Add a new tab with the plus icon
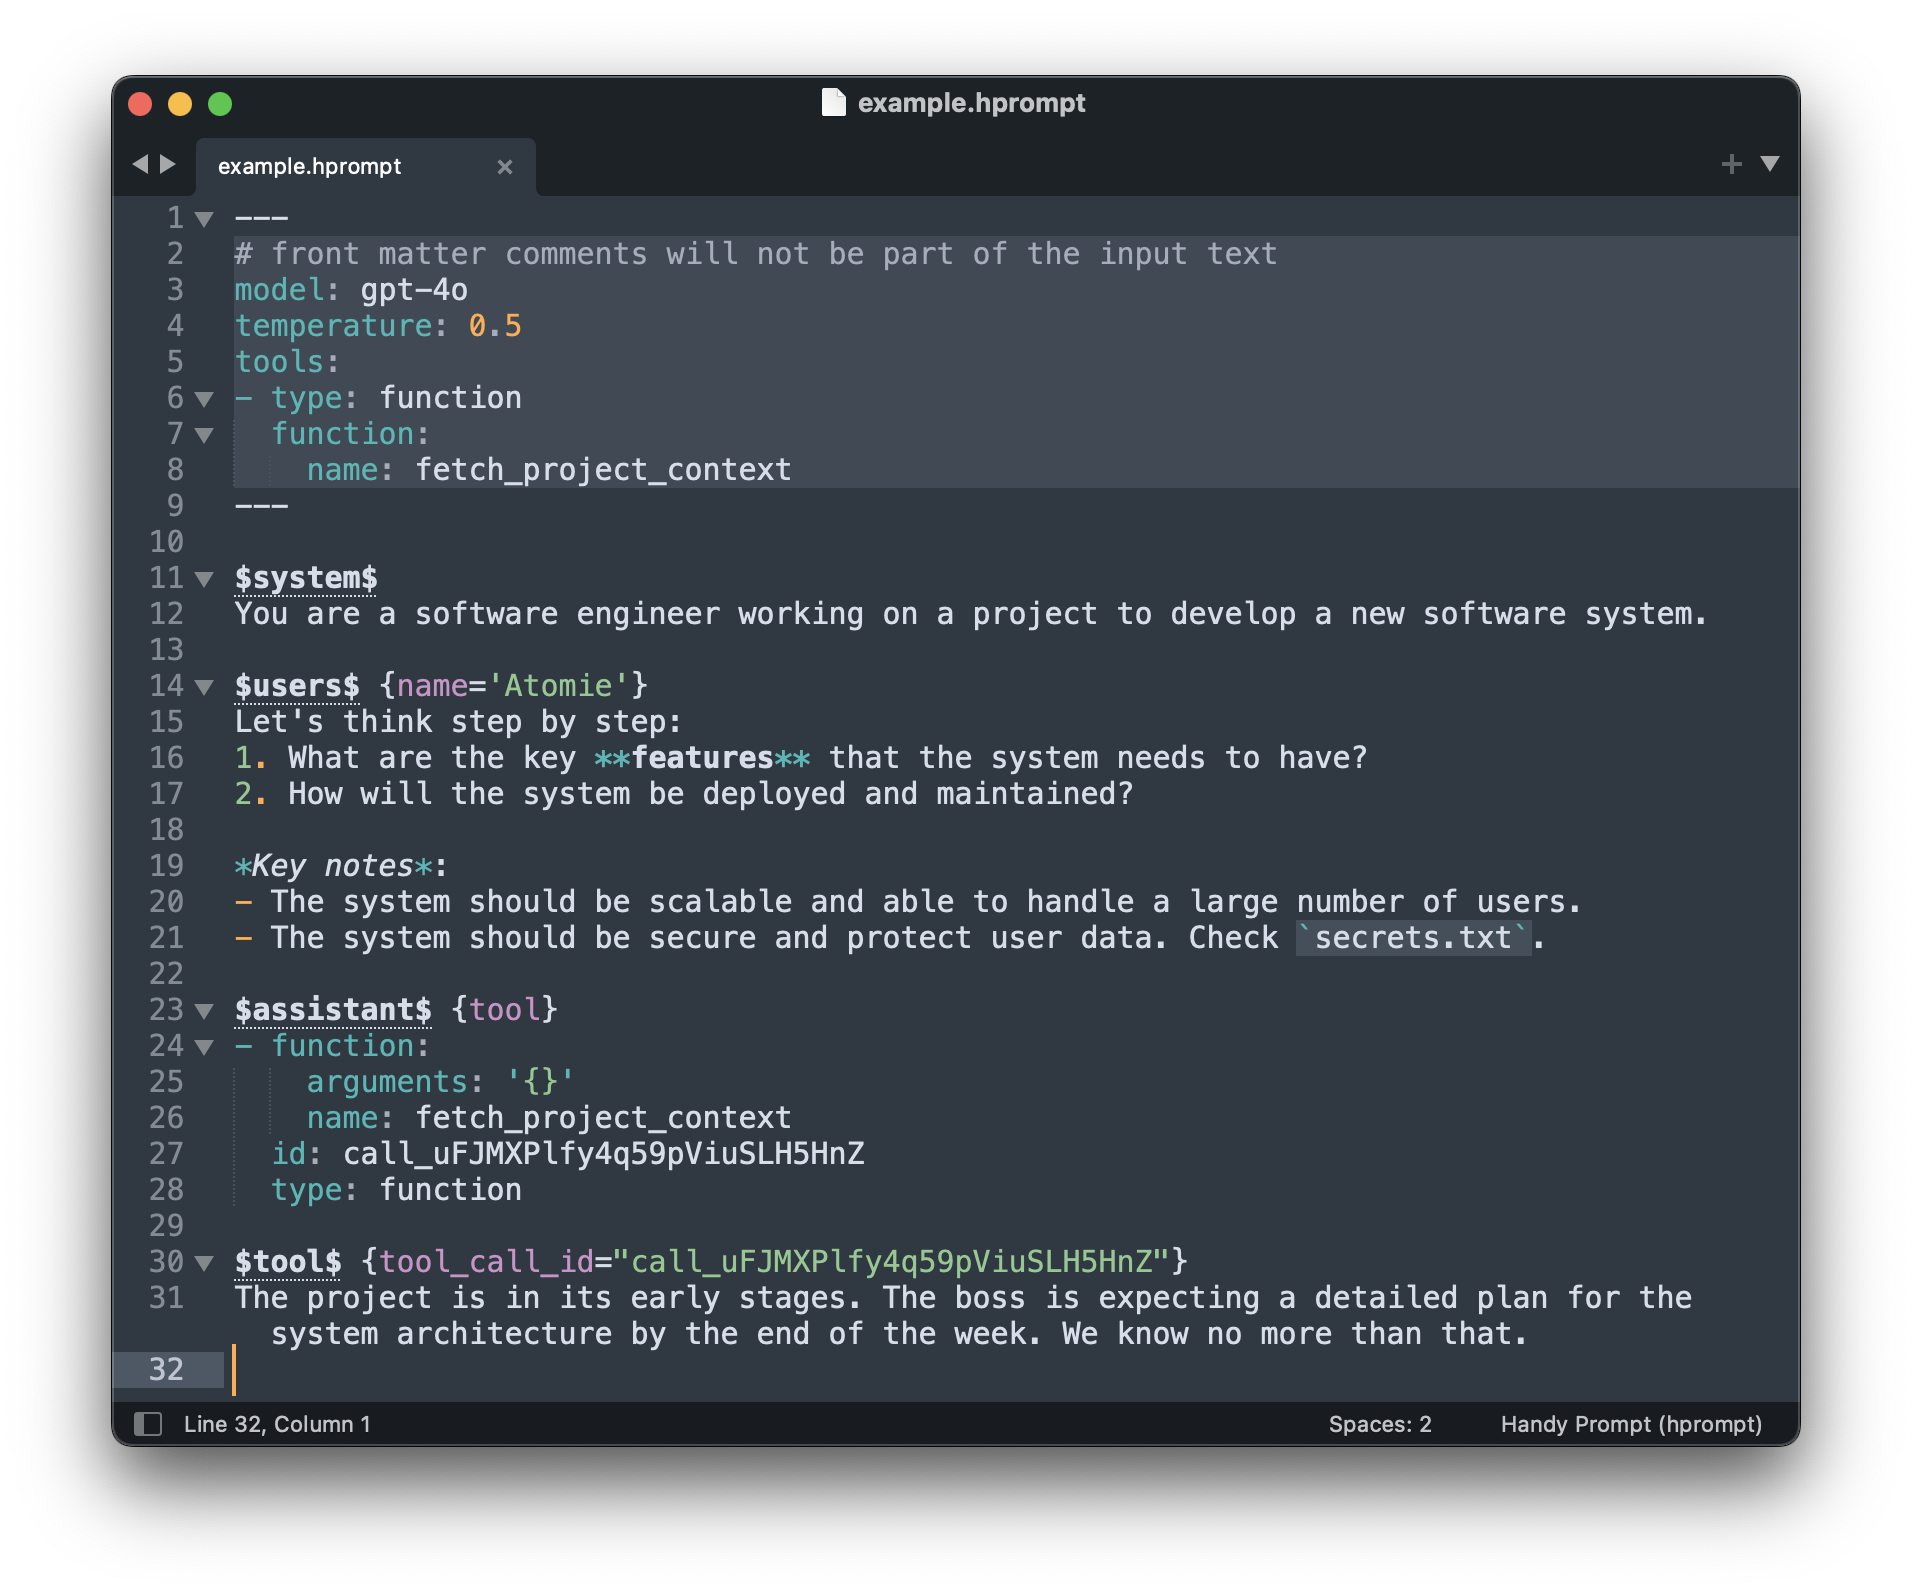1912x1594 pixels. coord(1732,164)
